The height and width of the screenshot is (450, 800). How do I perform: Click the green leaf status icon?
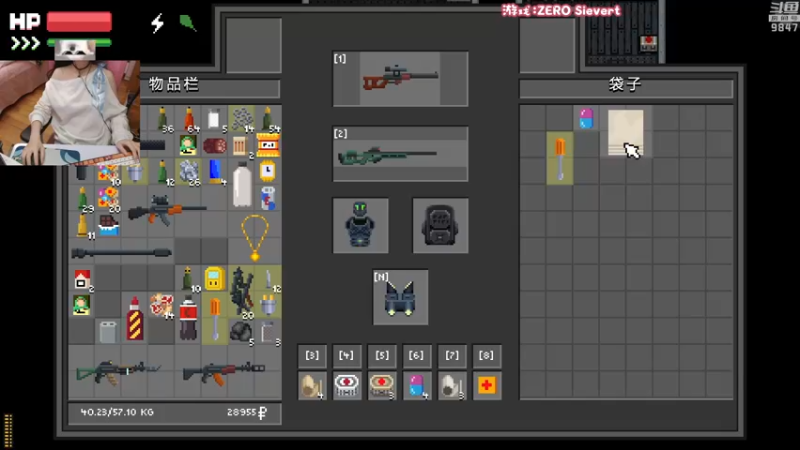(187, 23)
